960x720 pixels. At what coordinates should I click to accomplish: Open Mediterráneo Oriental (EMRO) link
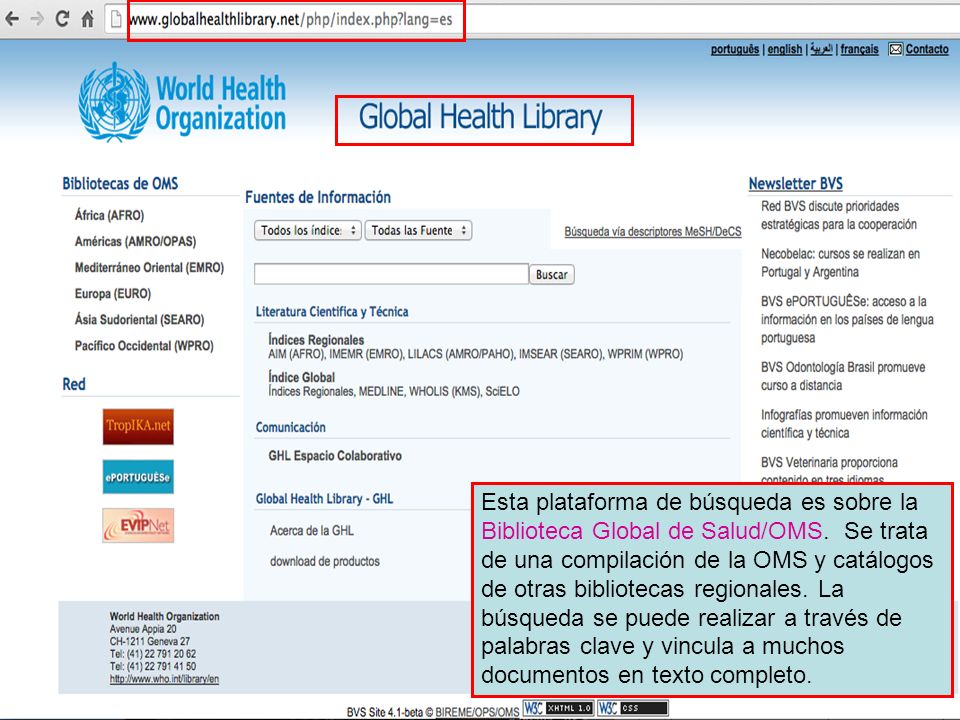(149, 268)
